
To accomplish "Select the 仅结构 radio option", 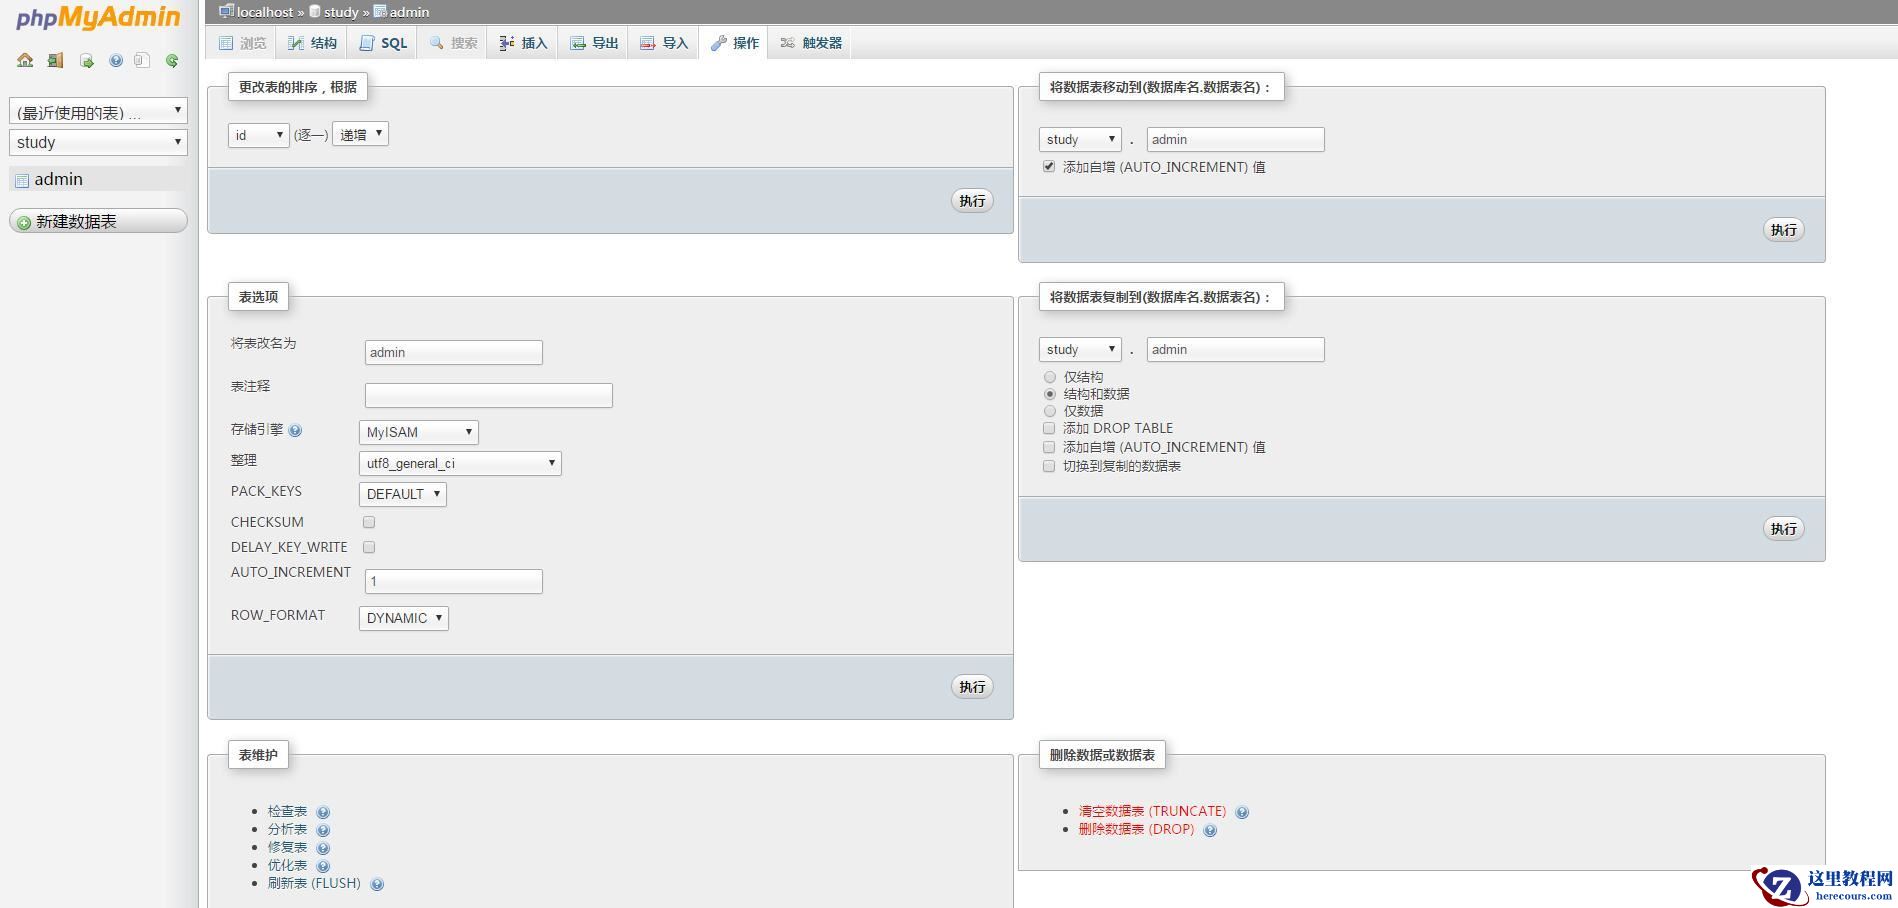I will (x=1050, y=377).
